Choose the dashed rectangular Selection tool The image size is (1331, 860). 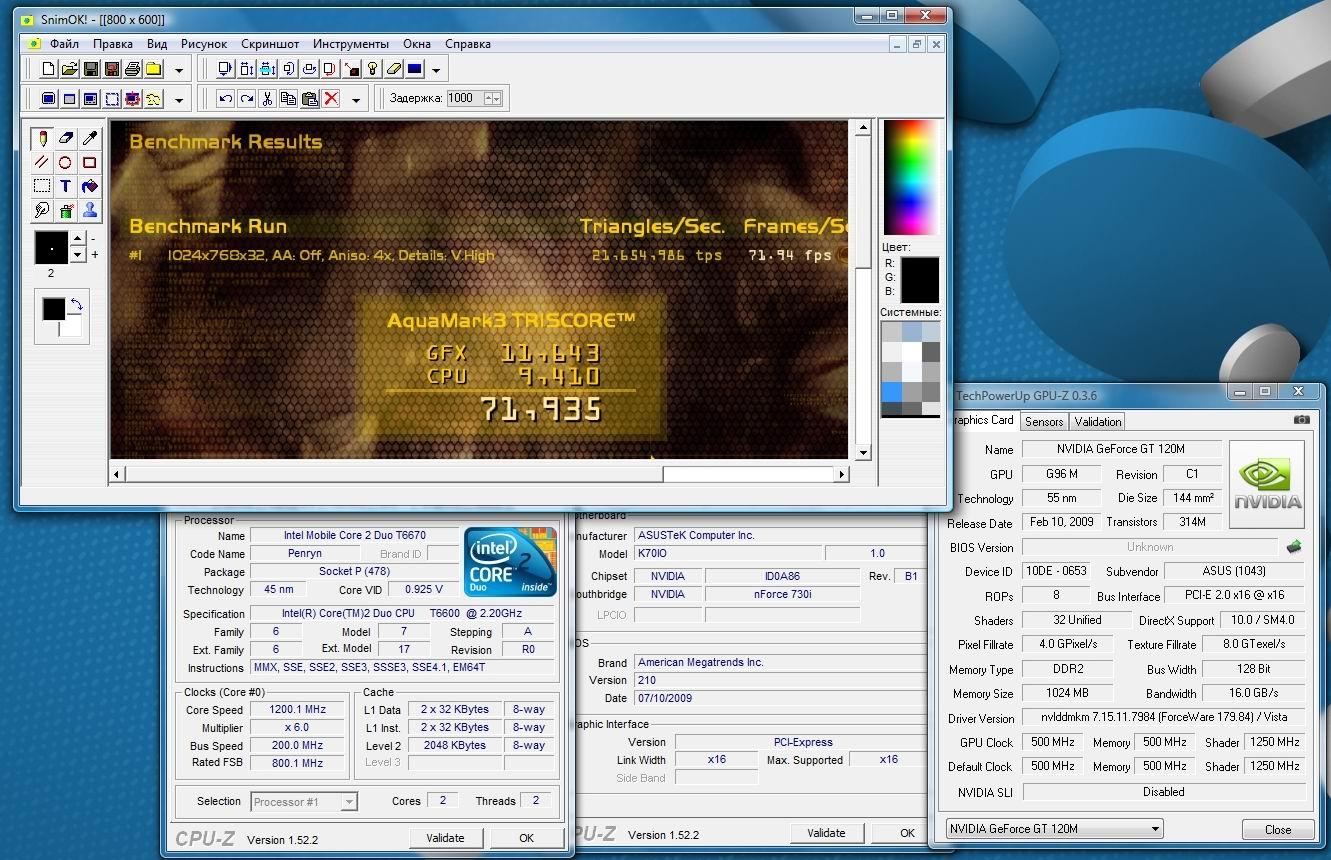(x=41, y=186)
